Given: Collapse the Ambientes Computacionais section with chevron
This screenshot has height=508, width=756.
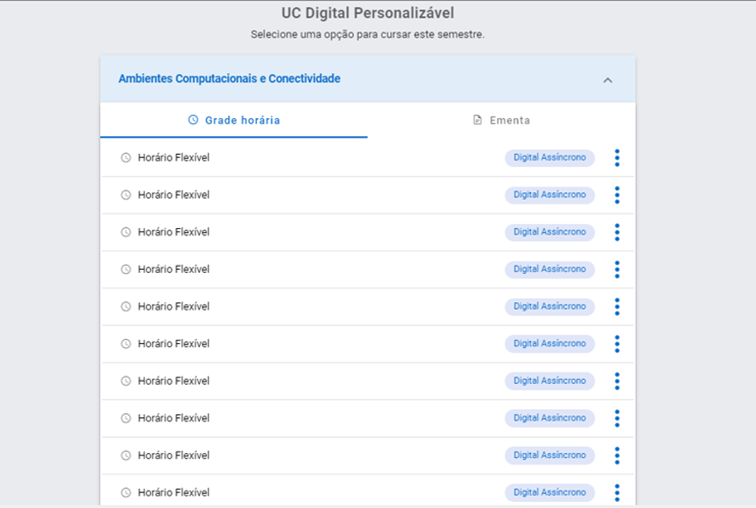Looking at the screenshot, I should [x=608, y=80].
